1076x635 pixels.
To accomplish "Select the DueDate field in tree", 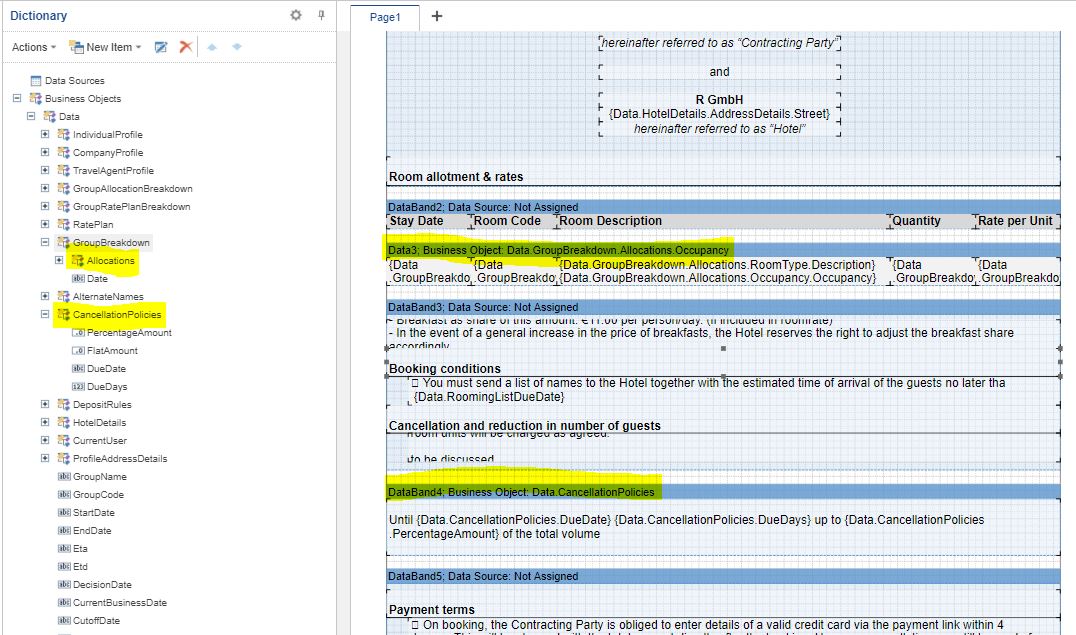I will [x=106, y=369].
